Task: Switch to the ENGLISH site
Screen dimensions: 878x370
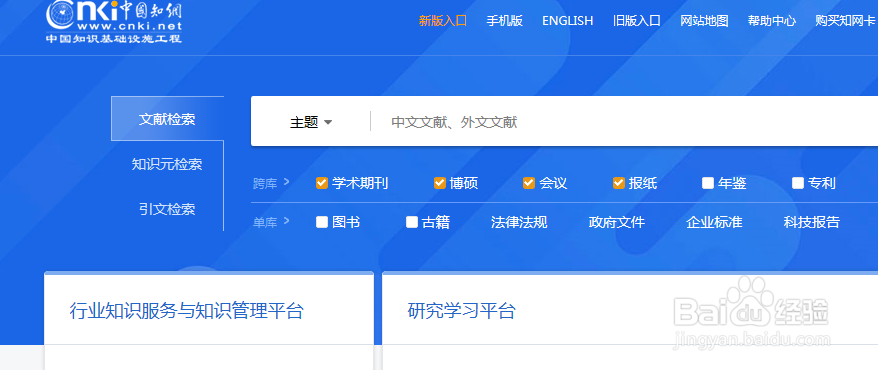Action: pyautogui.click(x=567, y=21)
